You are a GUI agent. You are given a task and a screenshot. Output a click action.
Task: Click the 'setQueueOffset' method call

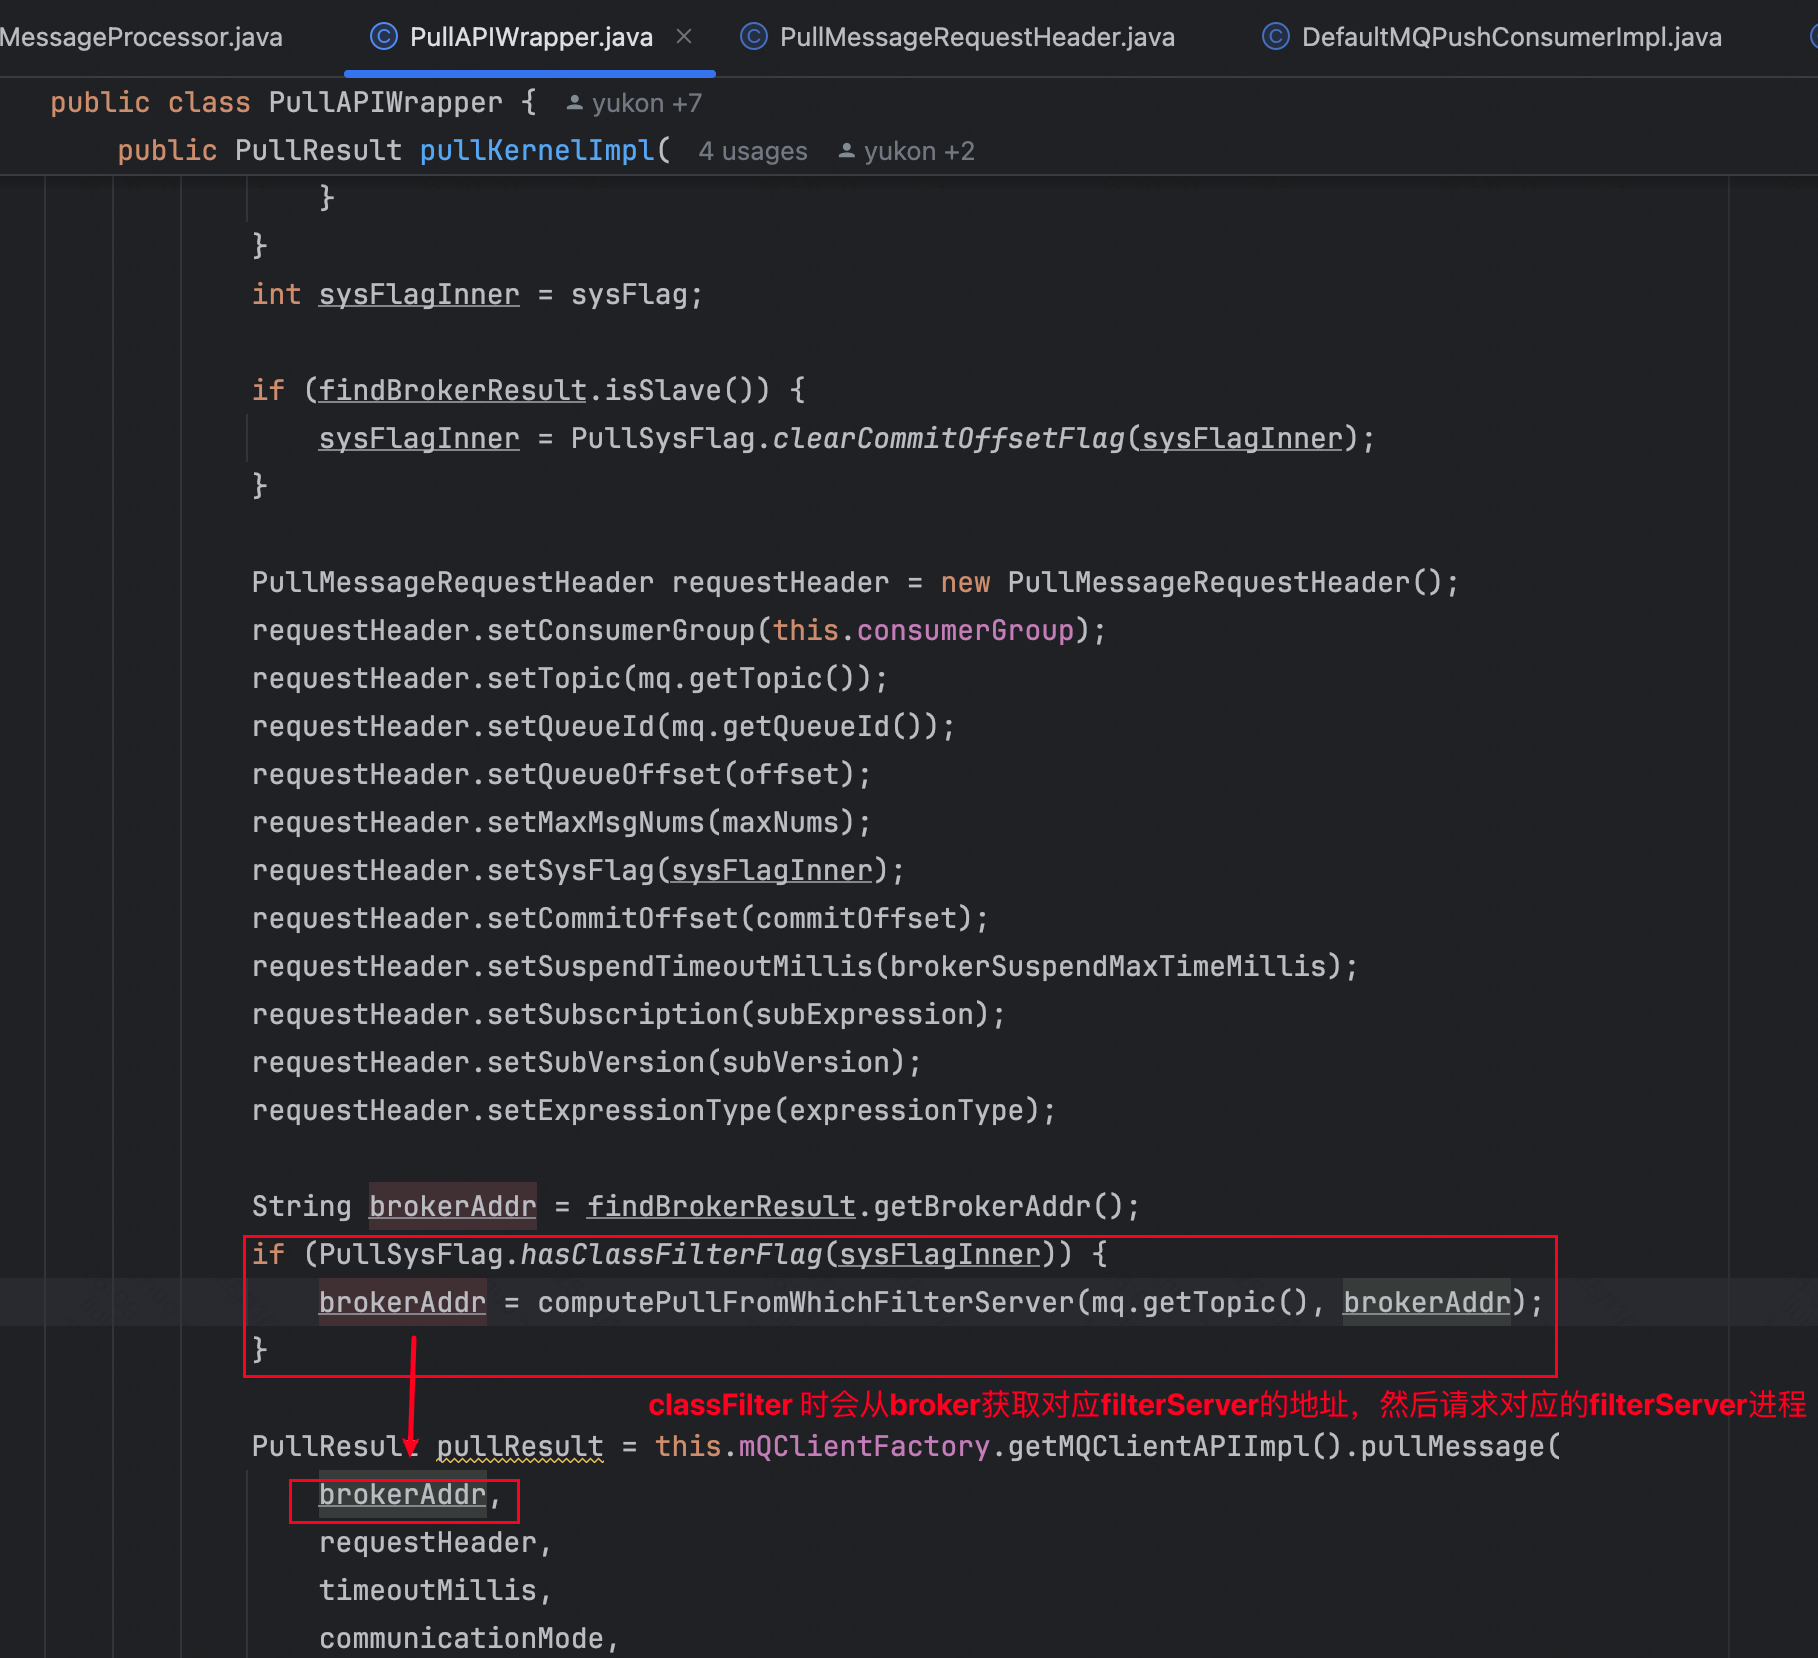[604, 774]
